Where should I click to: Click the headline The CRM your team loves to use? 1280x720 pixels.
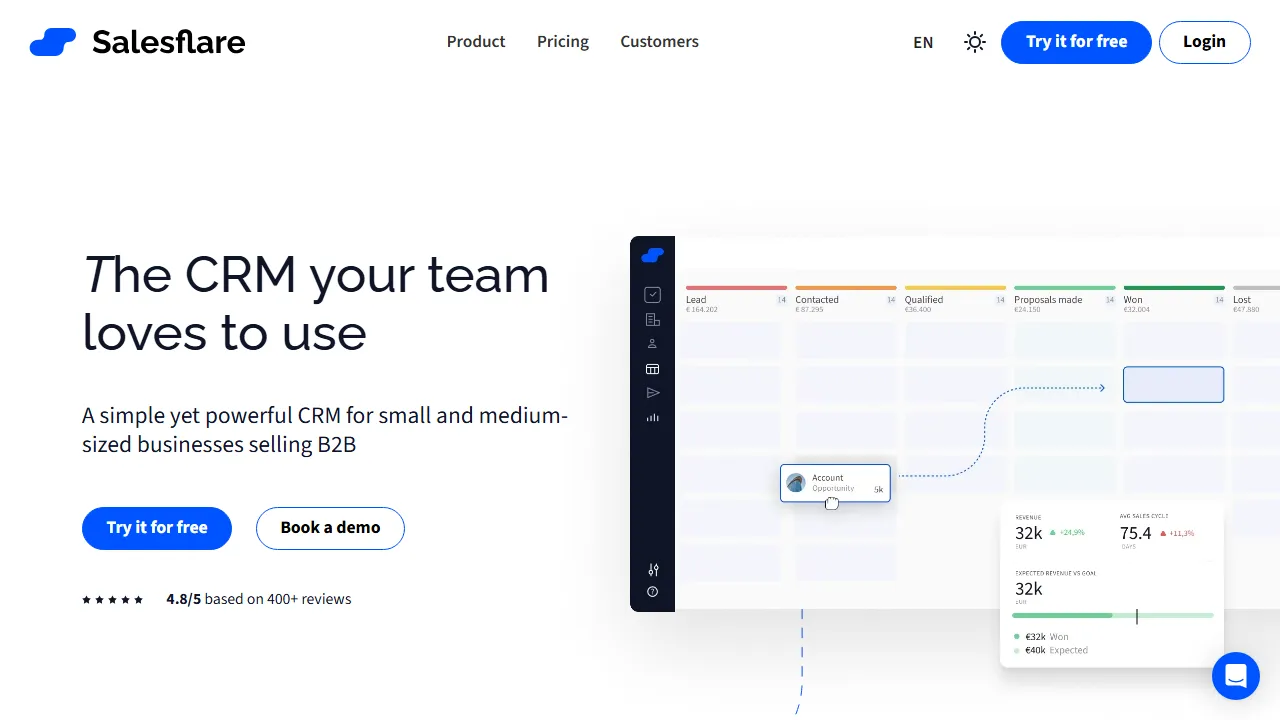pos(316,304)
